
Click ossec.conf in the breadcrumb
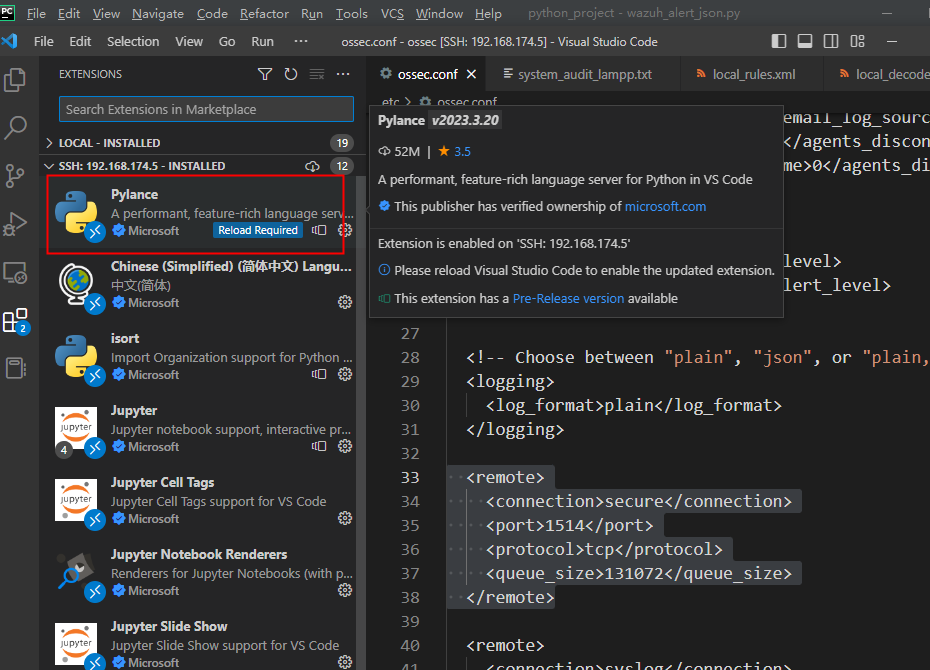click(x=467, y=102)
